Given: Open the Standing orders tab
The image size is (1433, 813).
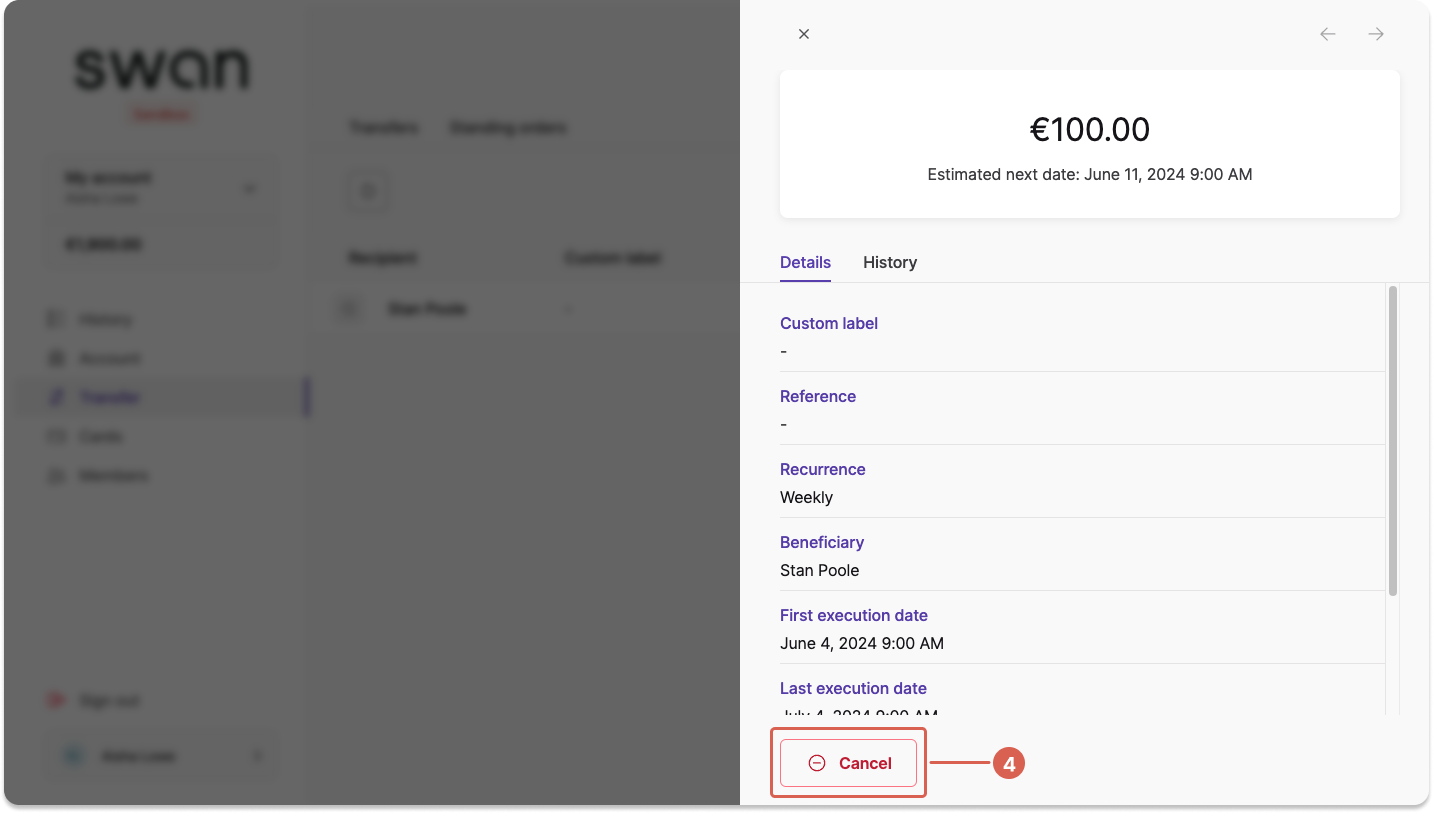Looking at the screenshot, I should tap(508, 128).
